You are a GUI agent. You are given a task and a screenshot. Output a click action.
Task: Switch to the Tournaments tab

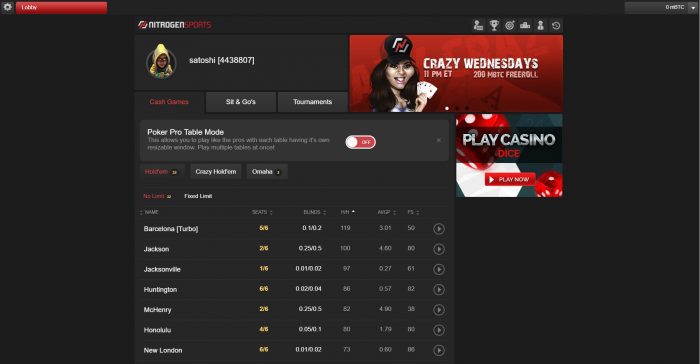[x=312, y=102]
